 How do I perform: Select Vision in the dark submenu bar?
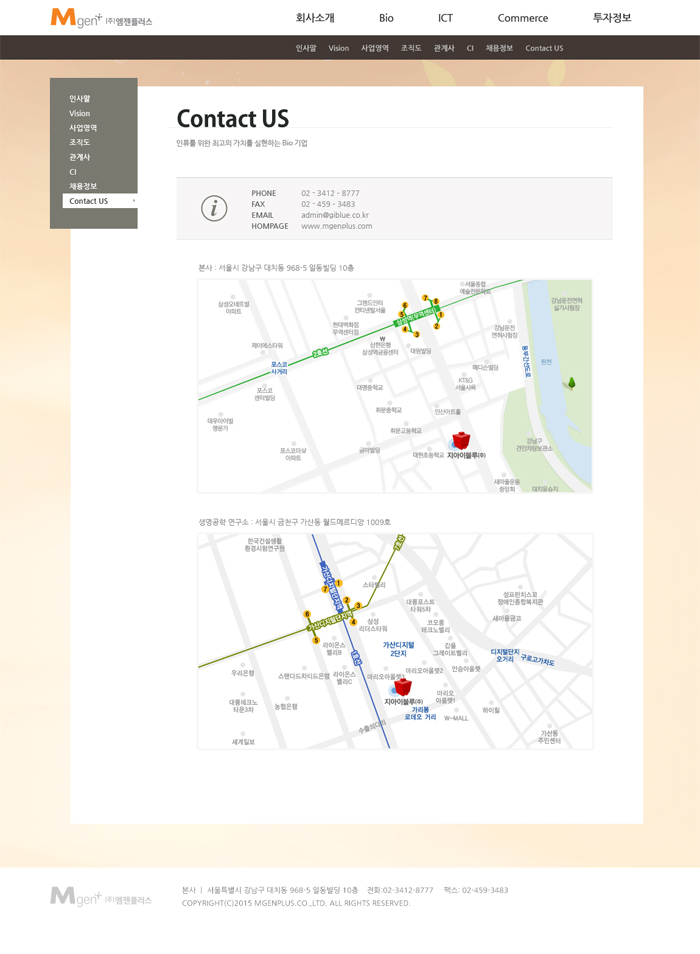339,48
